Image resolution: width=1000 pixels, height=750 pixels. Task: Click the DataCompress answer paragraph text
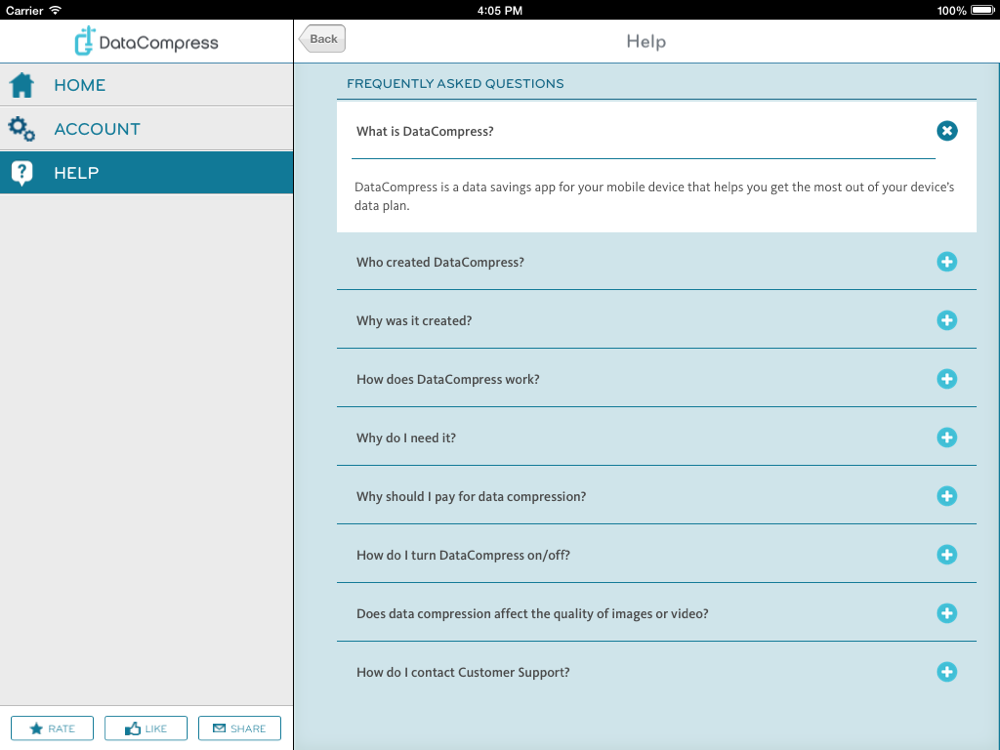[654, 196]
